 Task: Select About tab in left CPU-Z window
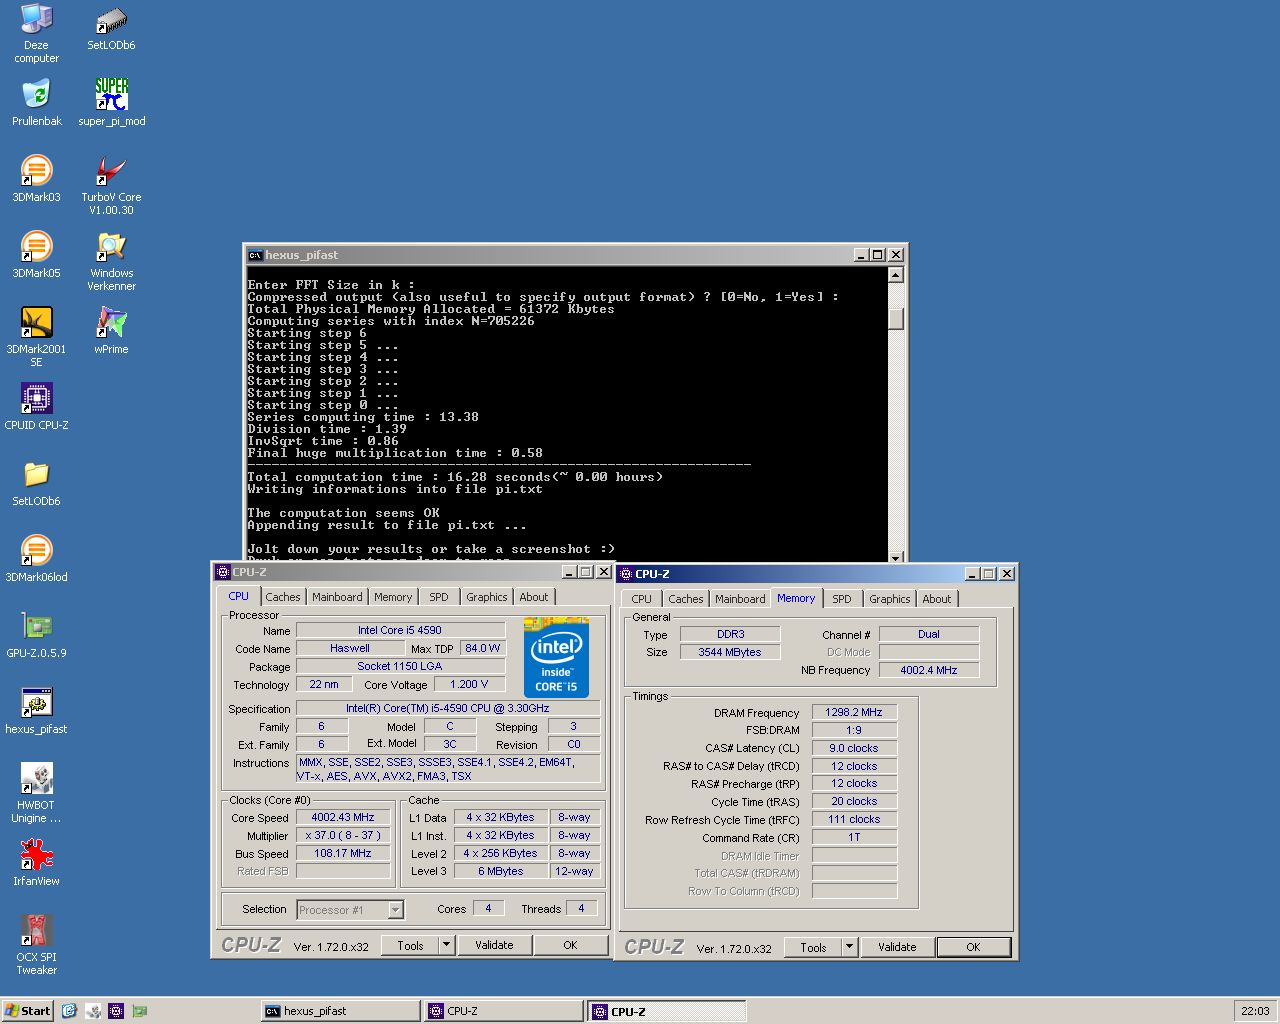pyautogui.click(x=534, y=597)
